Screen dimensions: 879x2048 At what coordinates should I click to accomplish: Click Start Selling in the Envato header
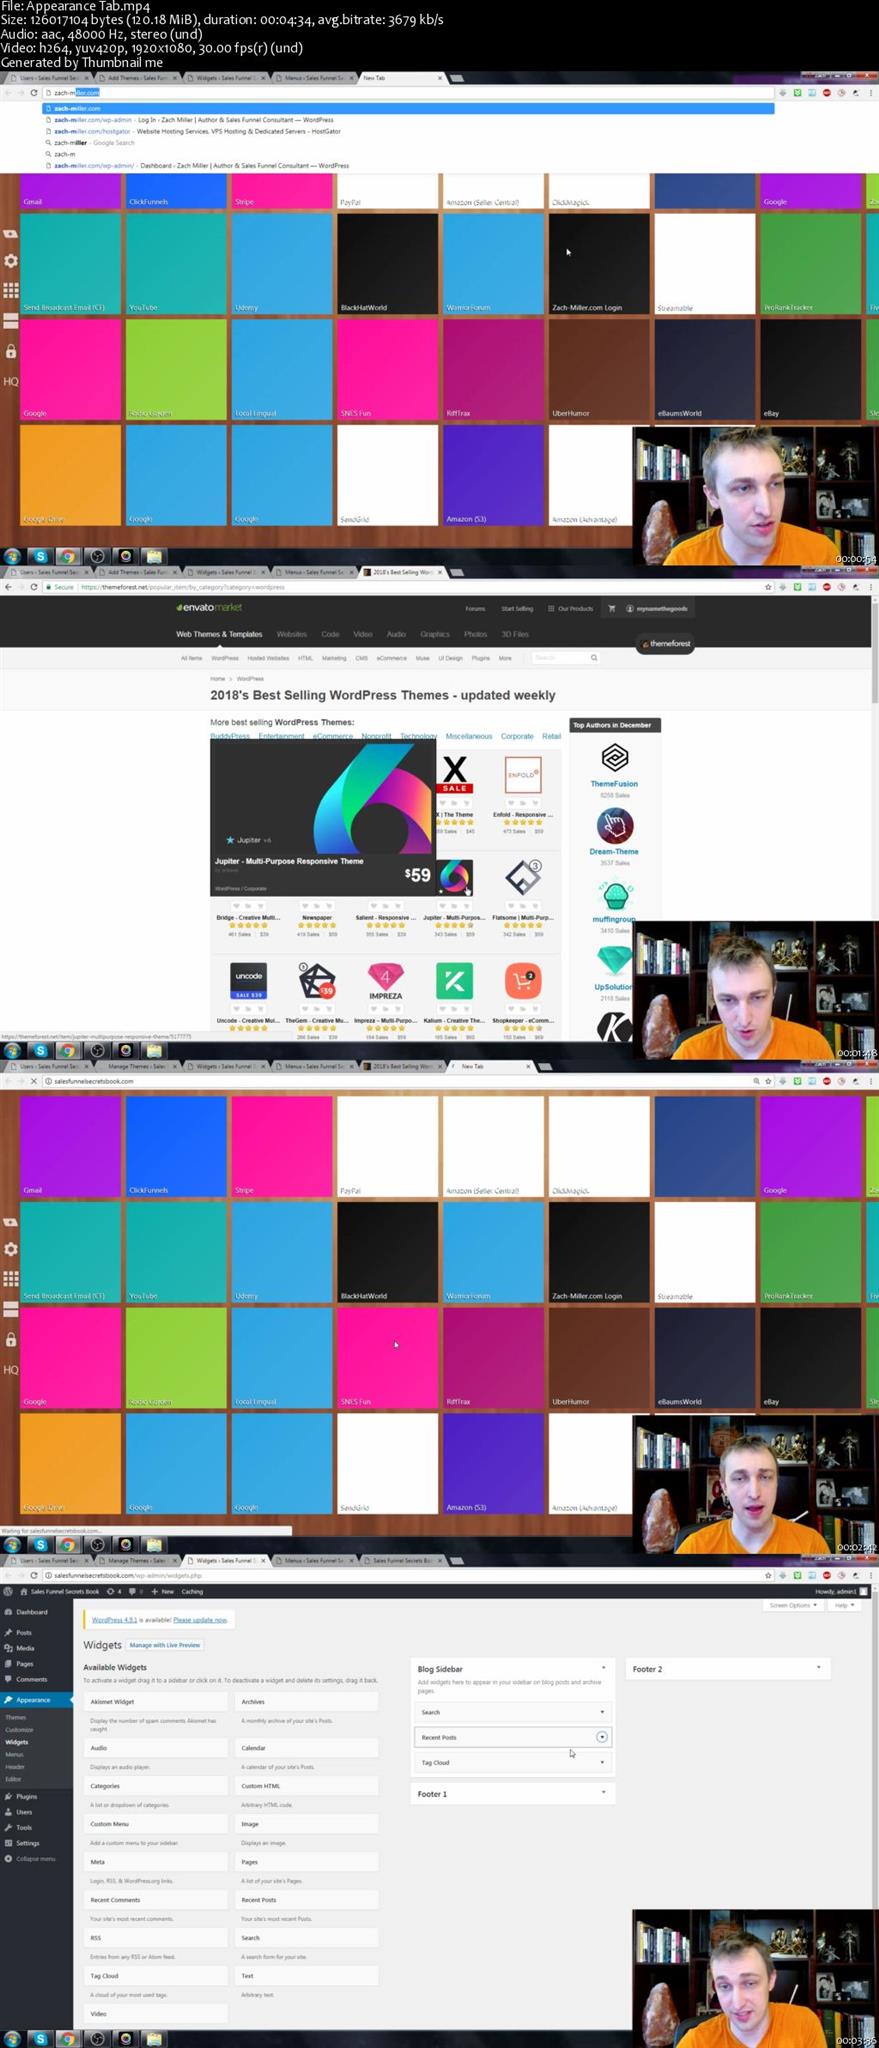click(x=517, y=608)
